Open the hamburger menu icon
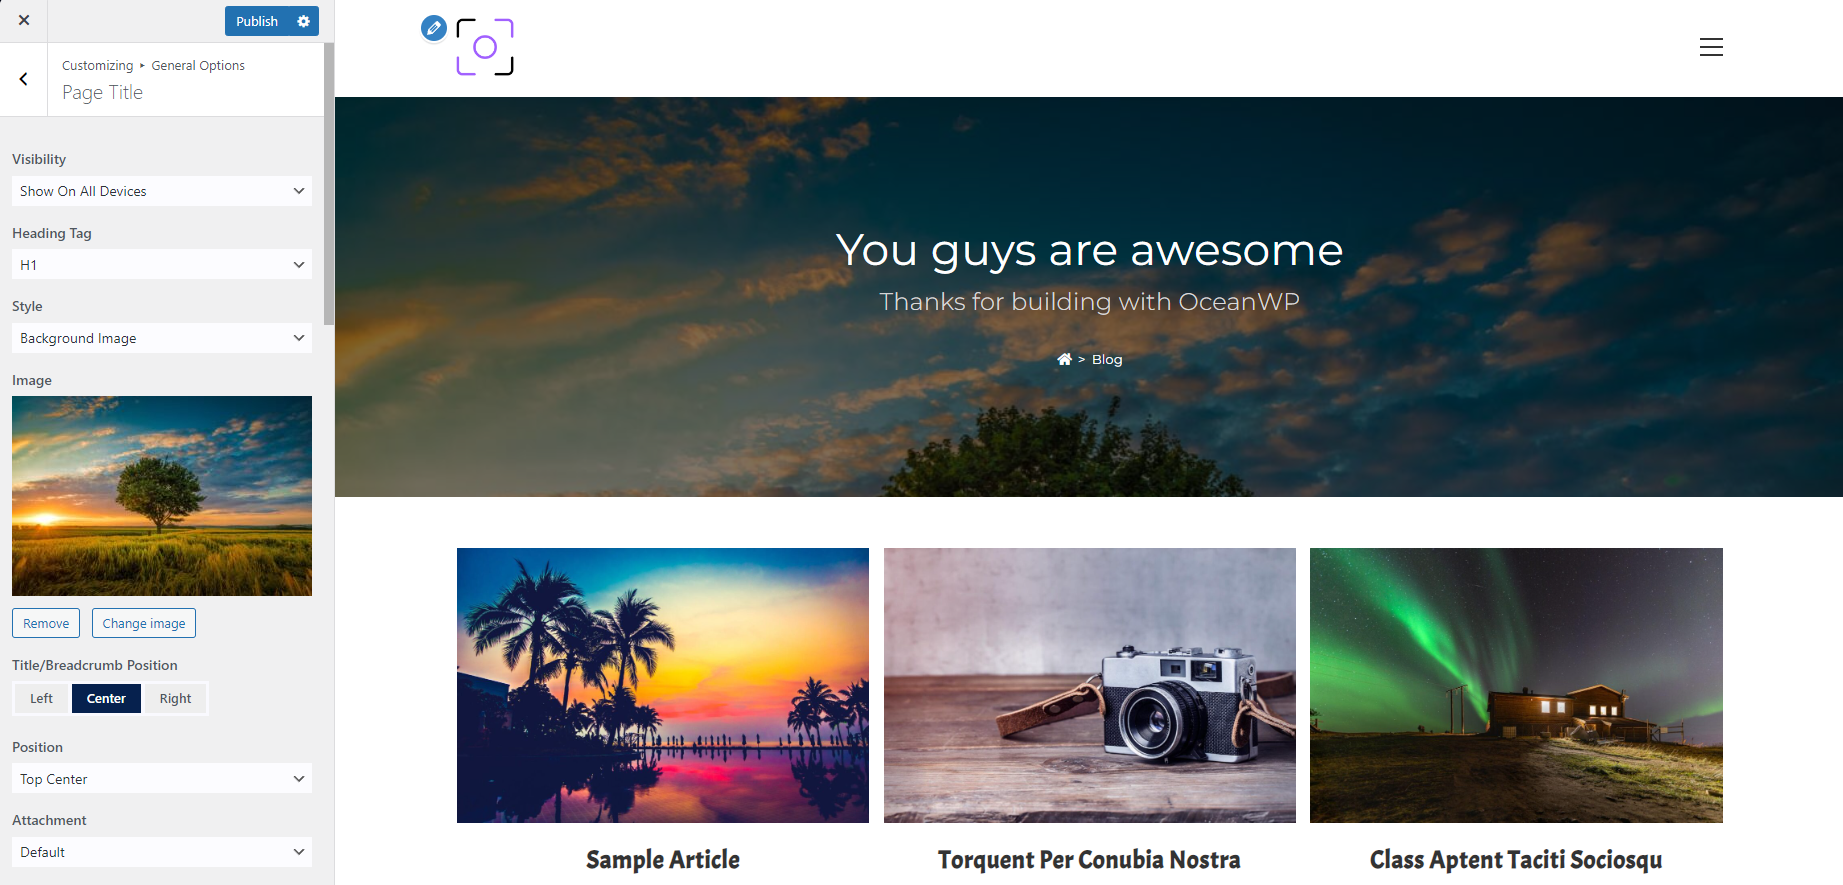Viewport: 1843px width, 885px height. [x=1711, y=47]
